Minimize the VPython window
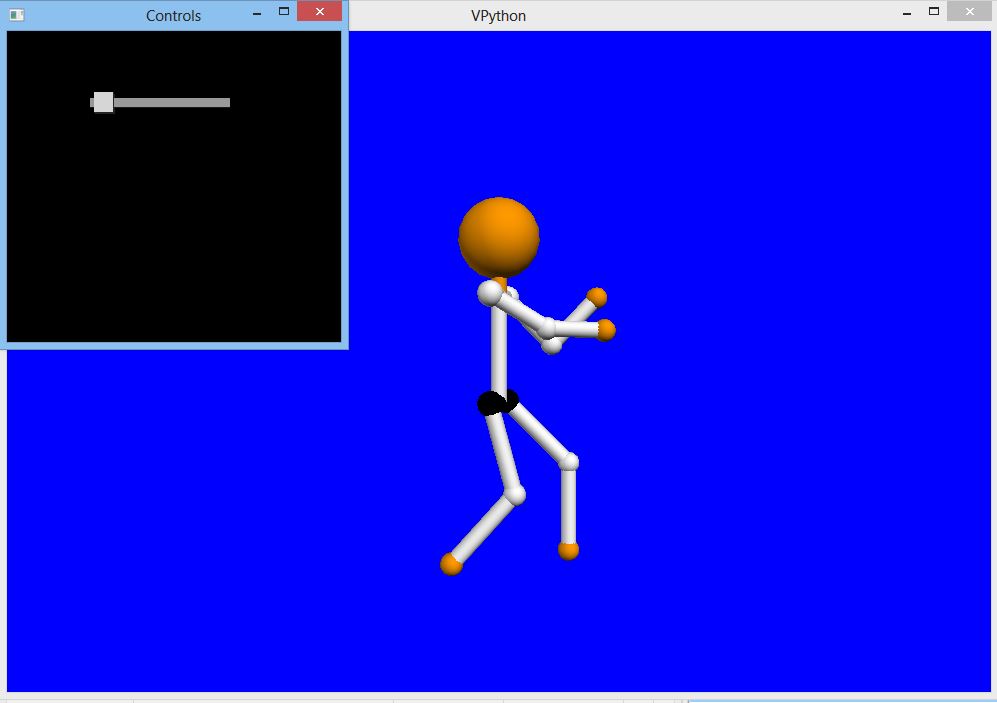The width and height of the screenshot is (997, 703). click(x=907, y=14)
